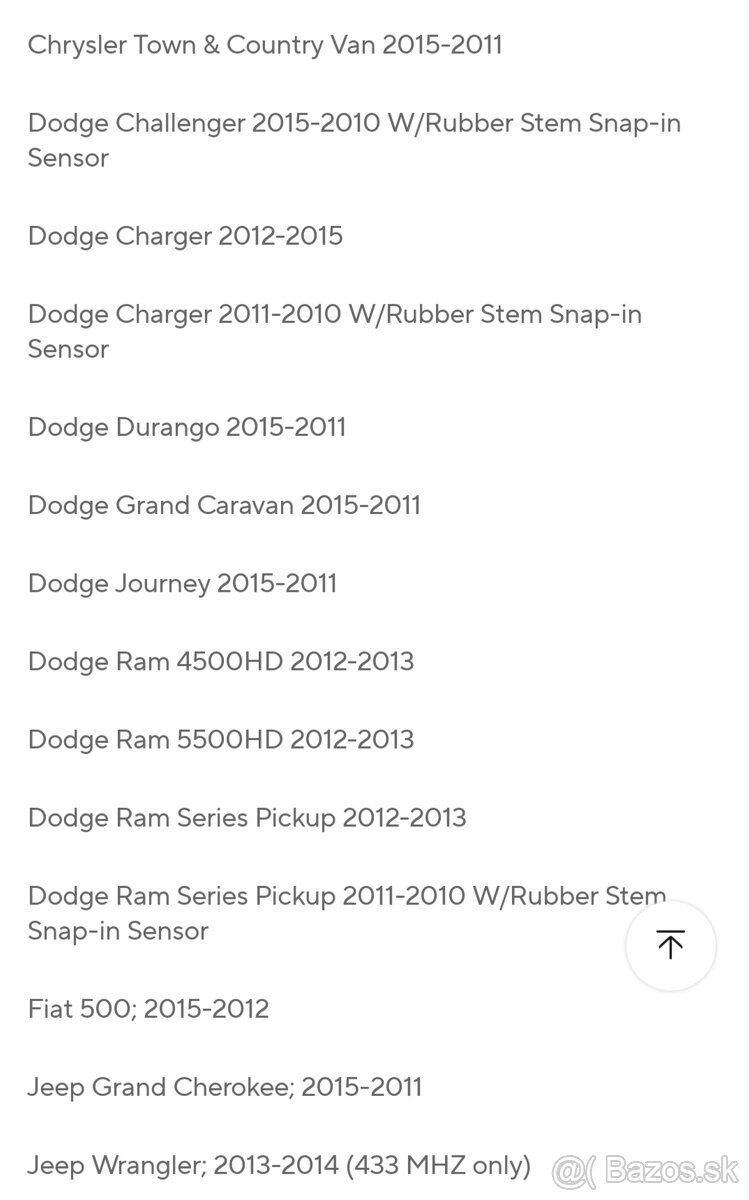Select the Dodge Durango 2015-2011 line
Screen dimensions: 750x1200
pos(187,427)
